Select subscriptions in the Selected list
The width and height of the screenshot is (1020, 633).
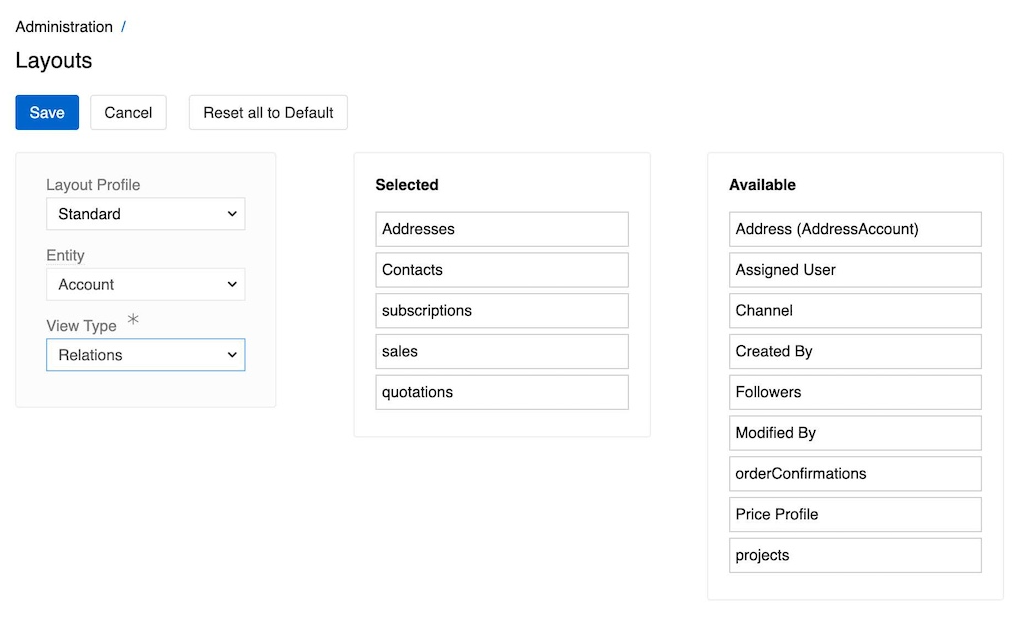click(501, 311)
